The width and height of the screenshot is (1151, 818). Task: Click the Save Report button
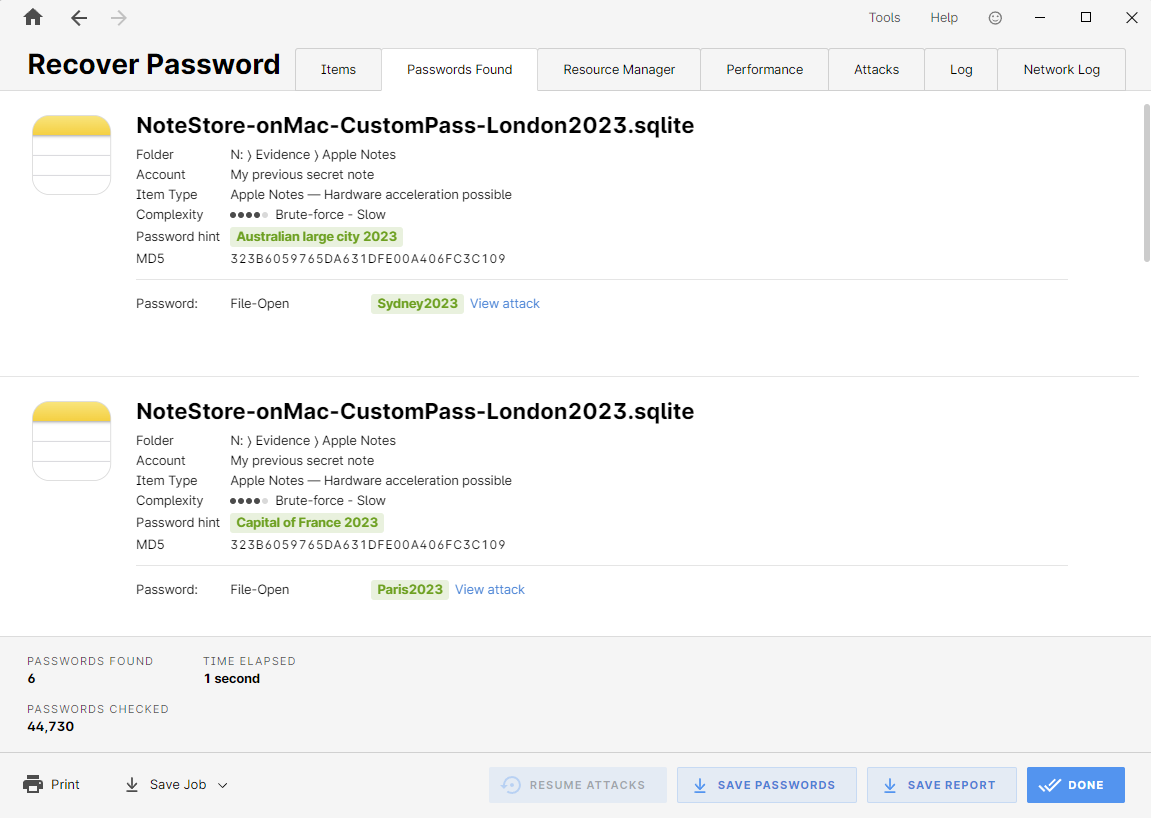tap(942, 785)
